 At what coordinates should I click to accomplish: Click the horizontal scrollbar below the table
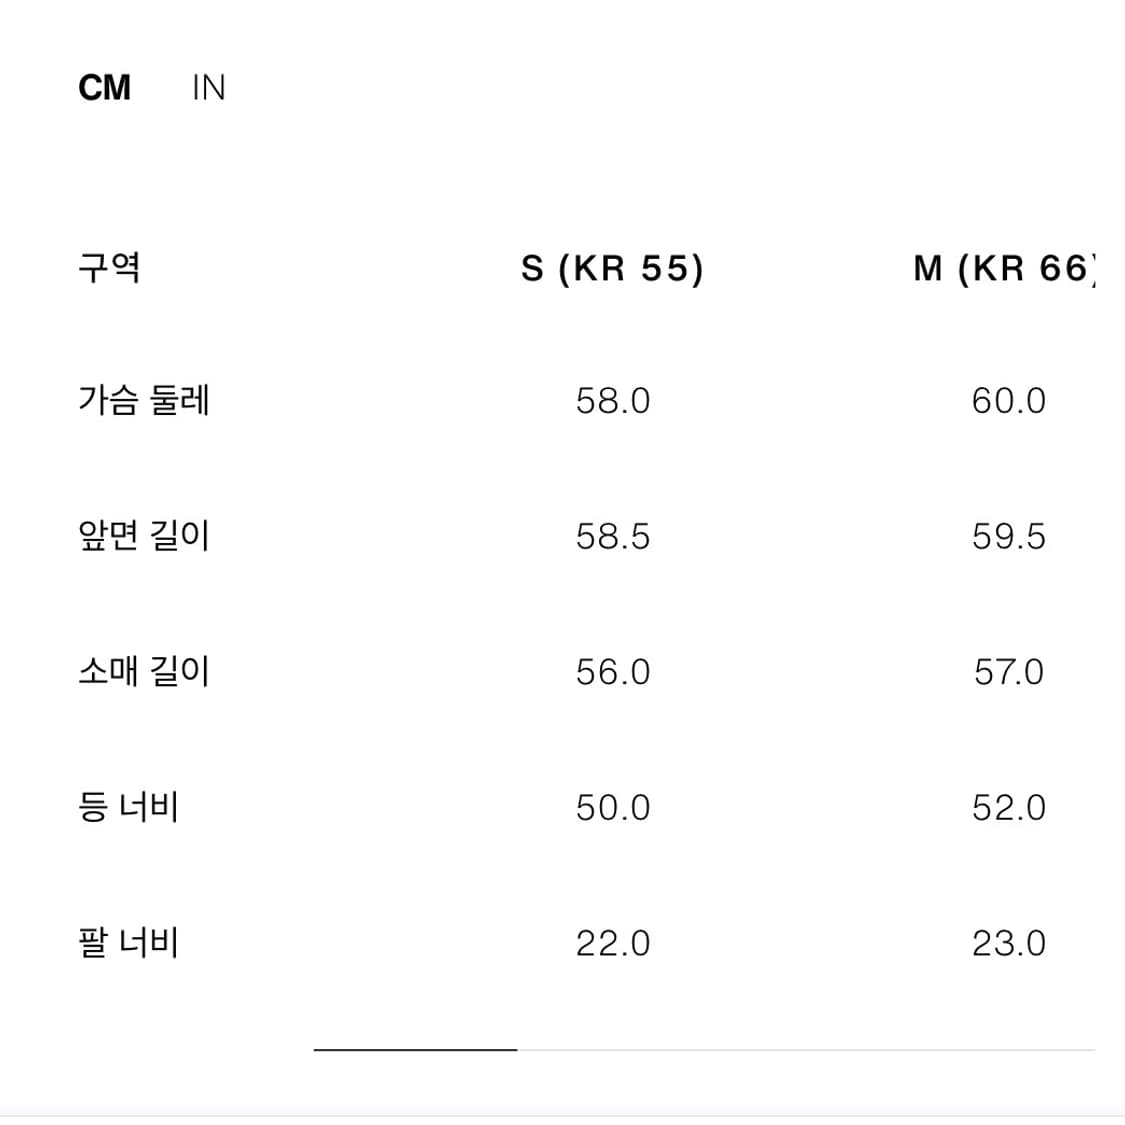[x=414, y=1049]
